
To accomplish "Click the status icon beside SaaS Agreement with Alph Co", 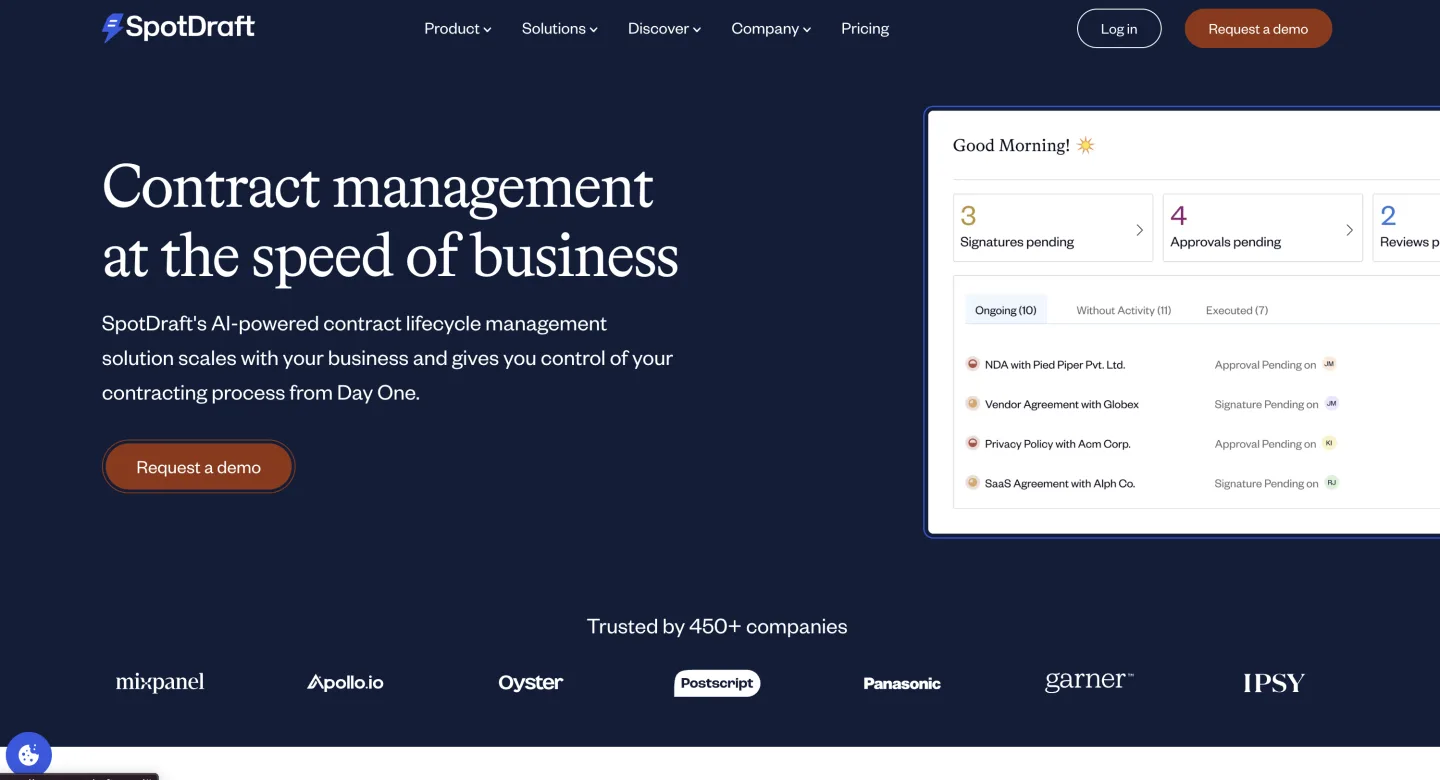I will [x=972, y=483].
